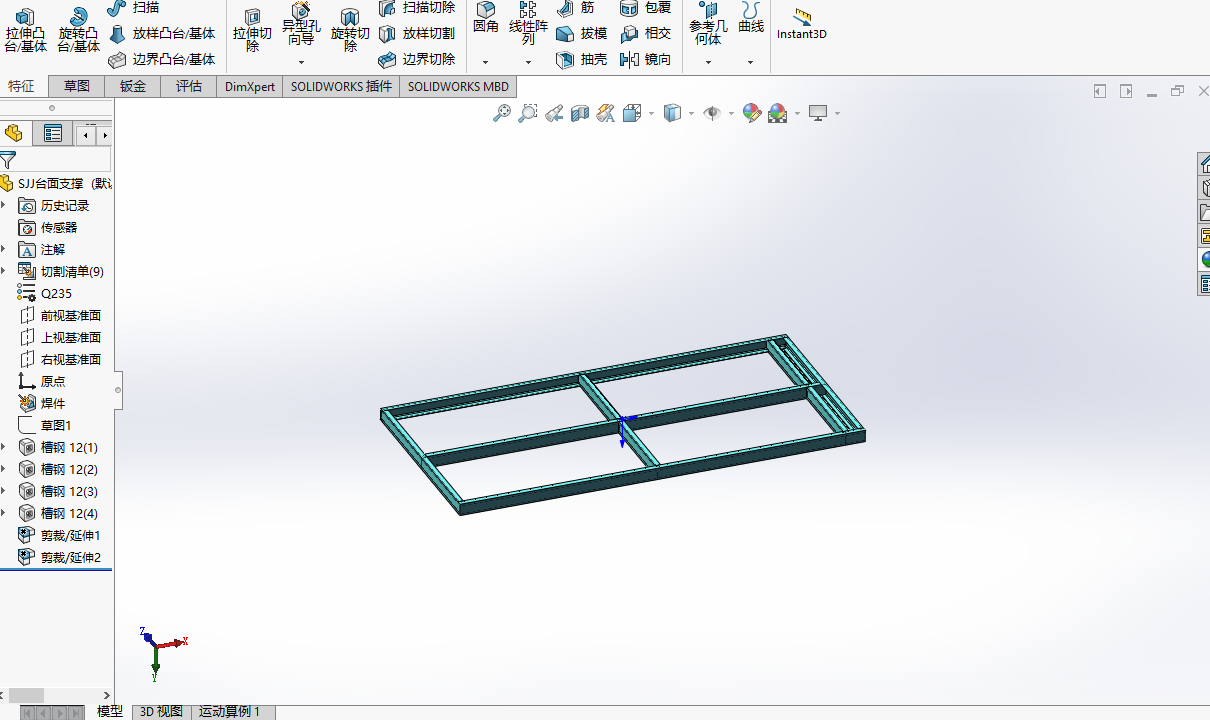Choose the 放样凸台/基体 loft boss tool
The height and width of the screenshot is (720, 1210).
[161, 34]
